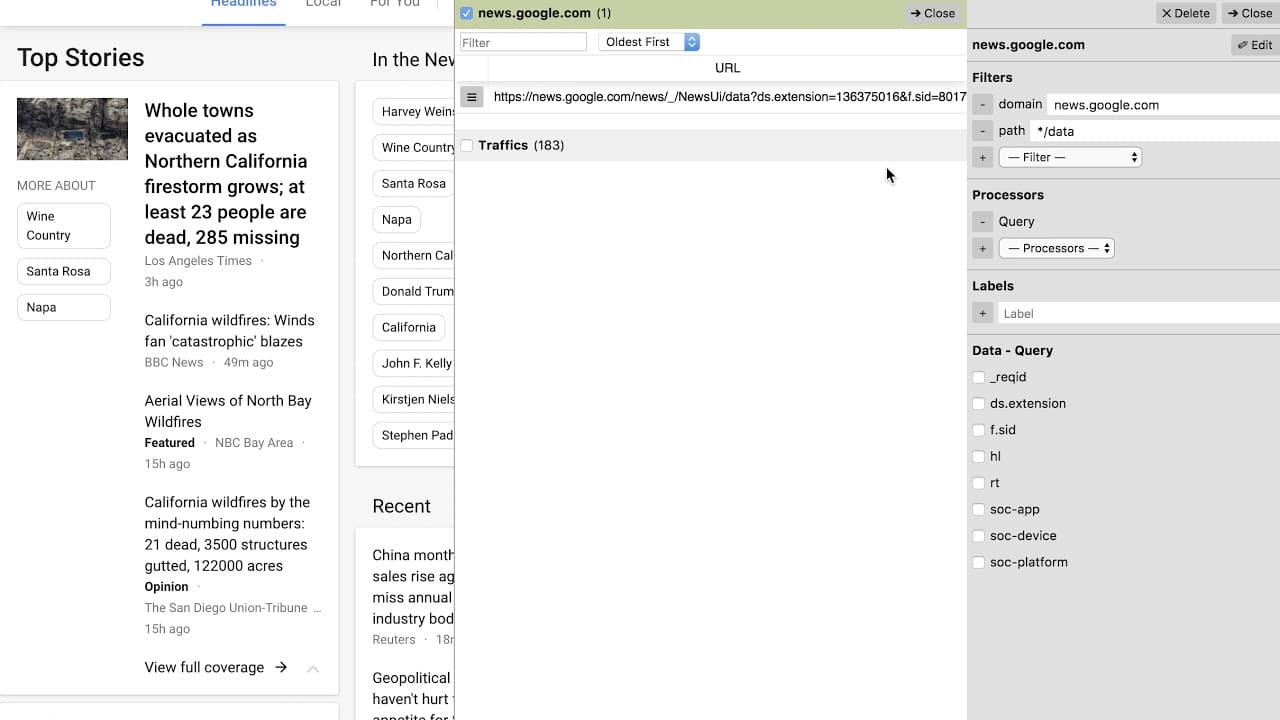The width and height of the screenshot is (1280, 720).
Task: Open the wildfire thumbnail image in Top Stories
Action: click(x=72, y=129)
